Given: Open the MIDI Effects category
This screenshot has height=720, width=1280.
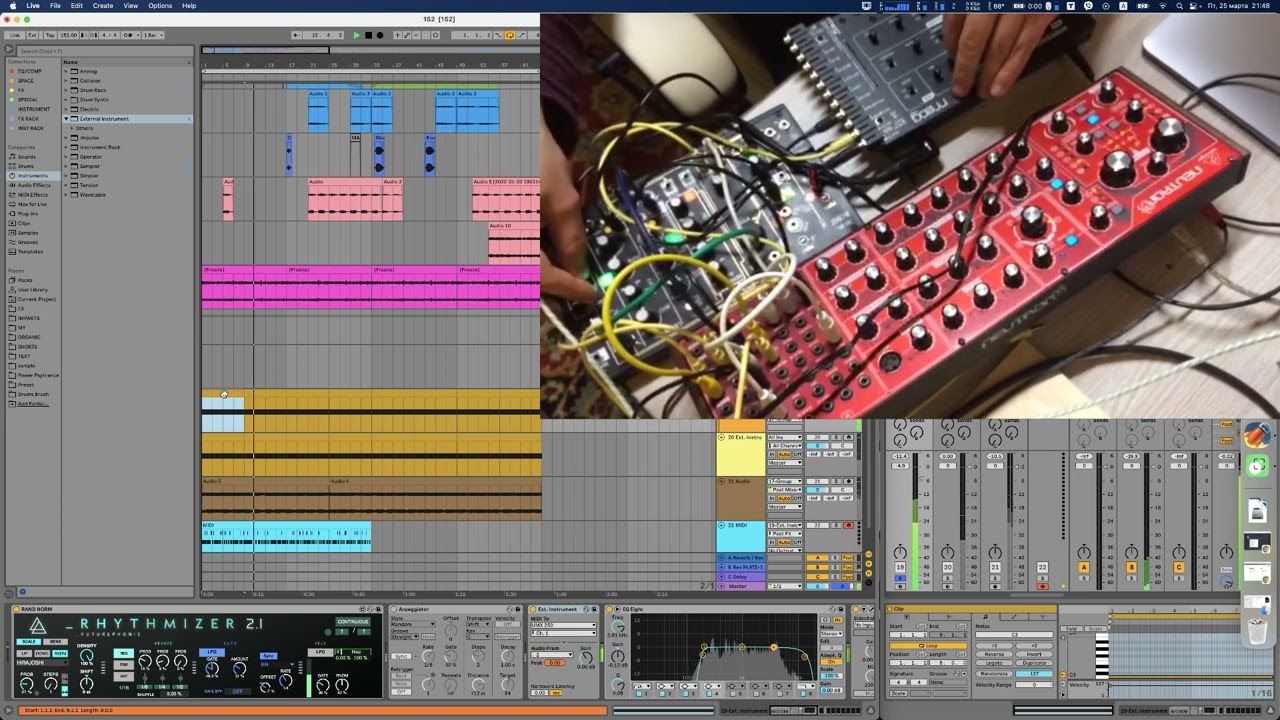Looking at the screenshot, I should (x=32, y=195).
